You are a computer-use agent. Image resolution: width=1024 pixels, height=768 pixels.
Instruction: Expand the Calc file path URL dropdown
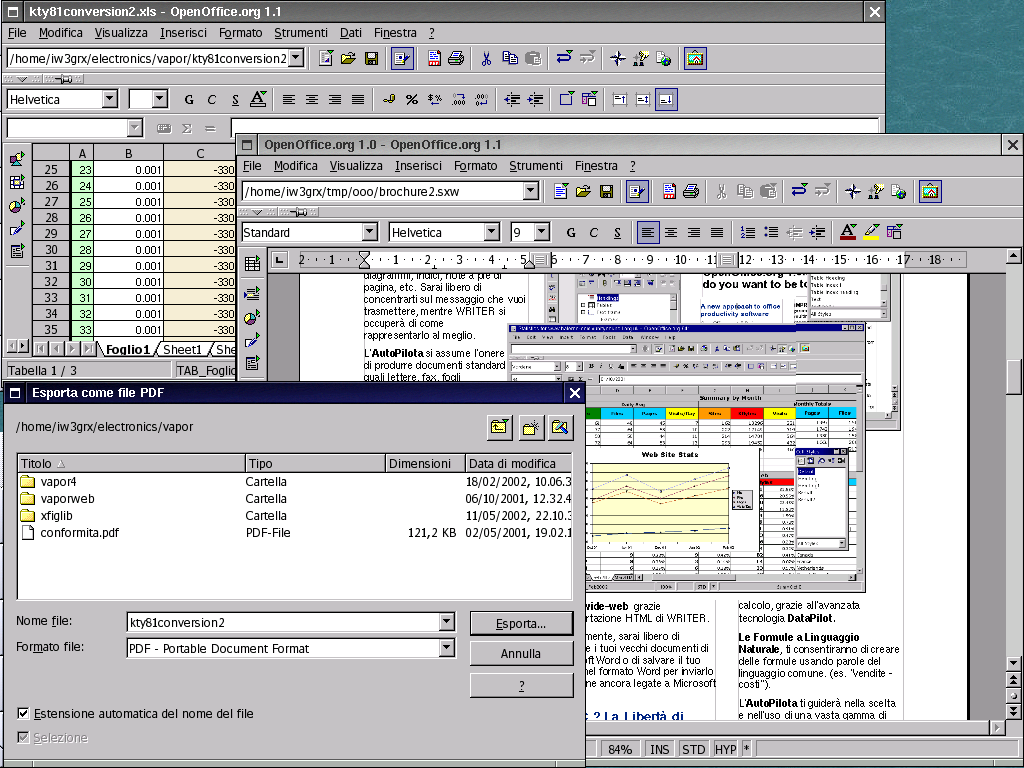[x=296, y=59]
